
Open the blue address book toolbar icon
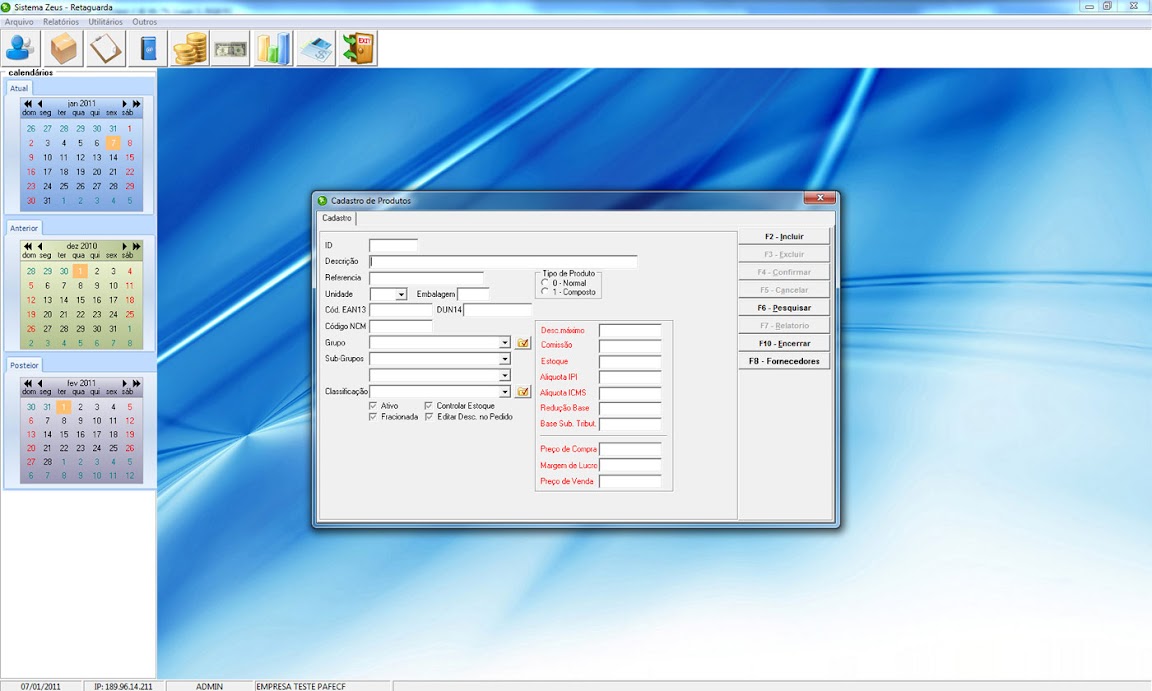coord(147,49)
